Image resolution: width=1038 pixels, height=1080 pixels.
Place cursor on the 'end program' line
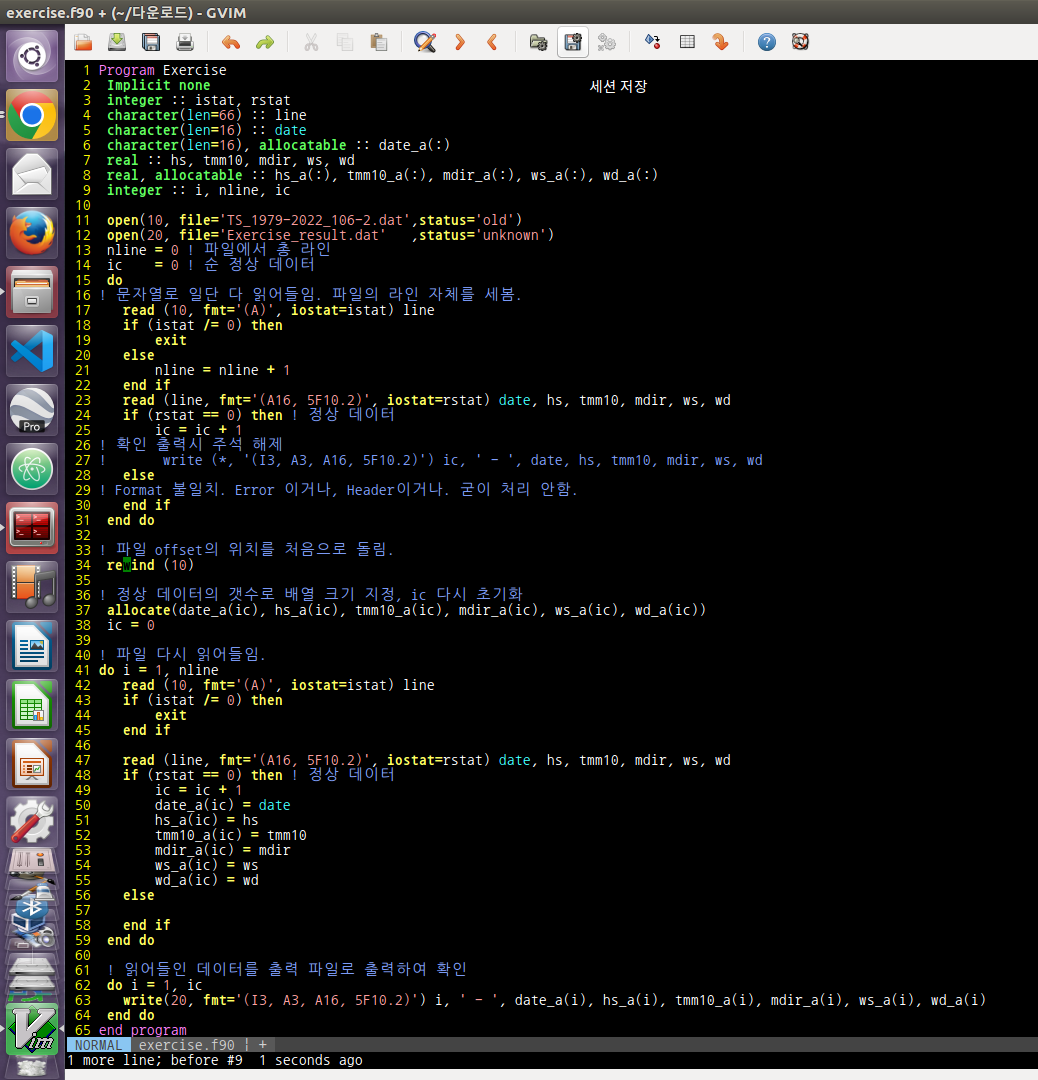142,1030
